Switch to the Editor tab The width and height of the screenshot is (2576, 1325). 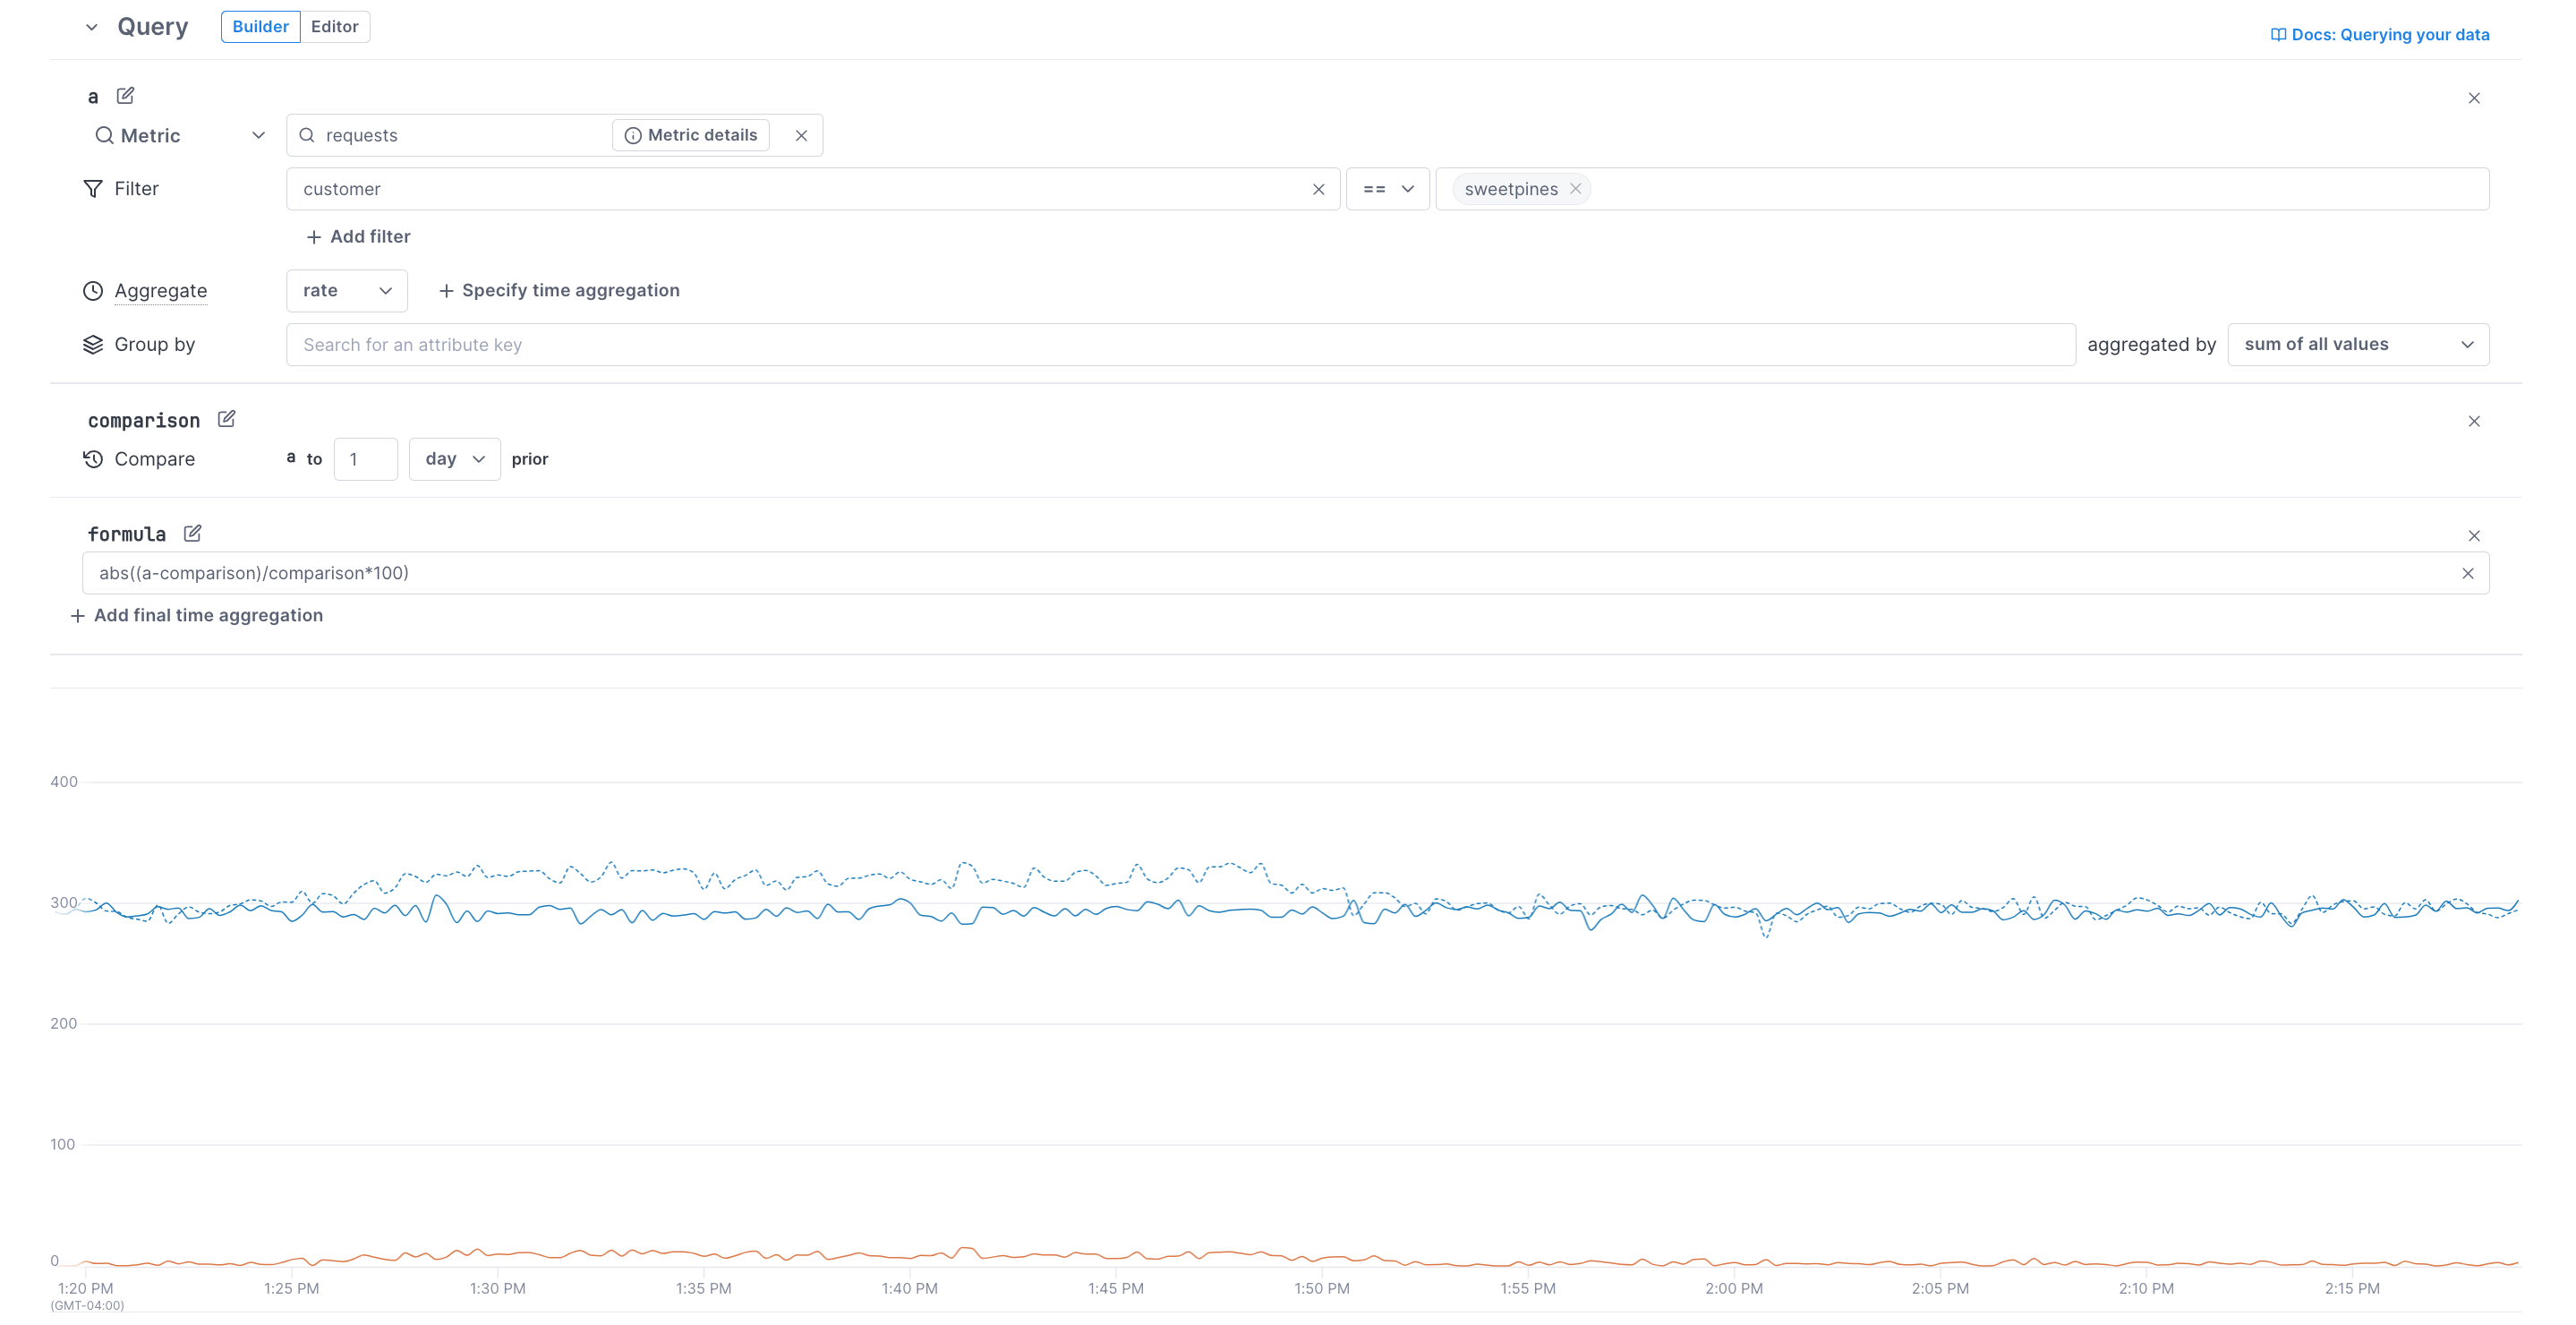pyautogui.click(x=335, y=26)
